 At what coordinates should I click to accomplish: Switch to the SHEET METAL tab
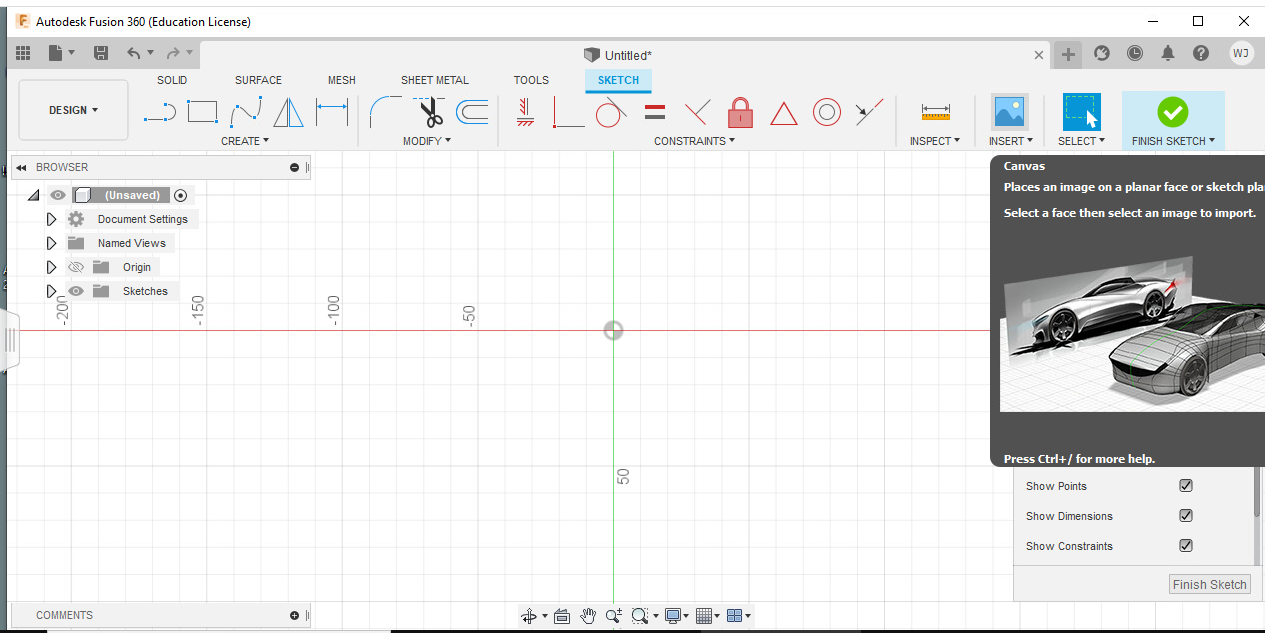coord(435,80)
